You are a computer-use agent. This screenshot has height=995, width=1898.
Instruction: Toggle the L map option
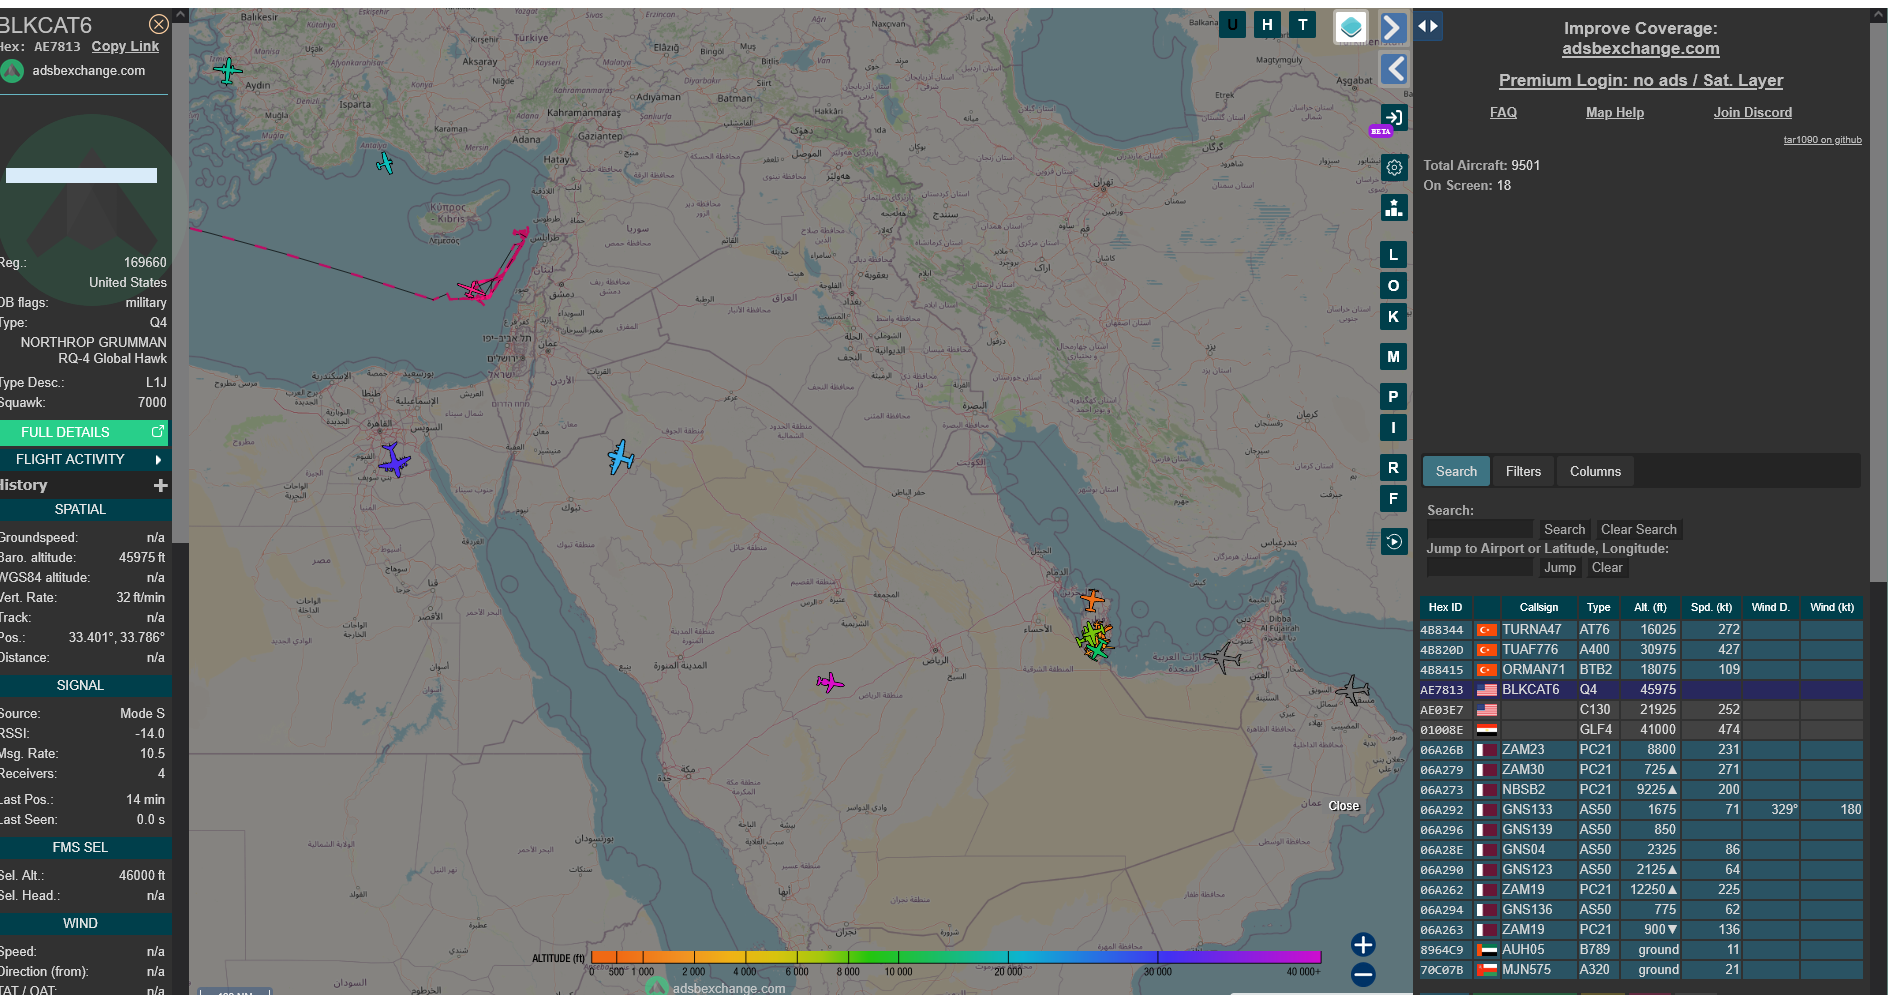tap(1393, 255)
